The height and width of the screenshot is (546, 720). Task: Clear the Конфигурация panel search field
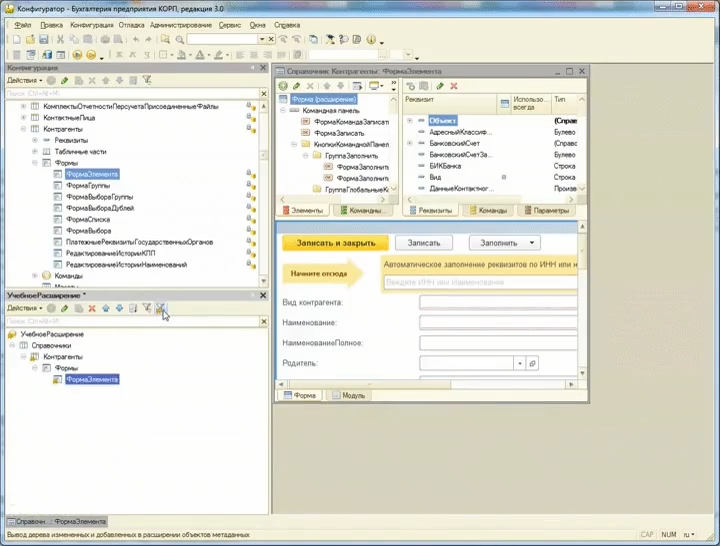point(264,94)
